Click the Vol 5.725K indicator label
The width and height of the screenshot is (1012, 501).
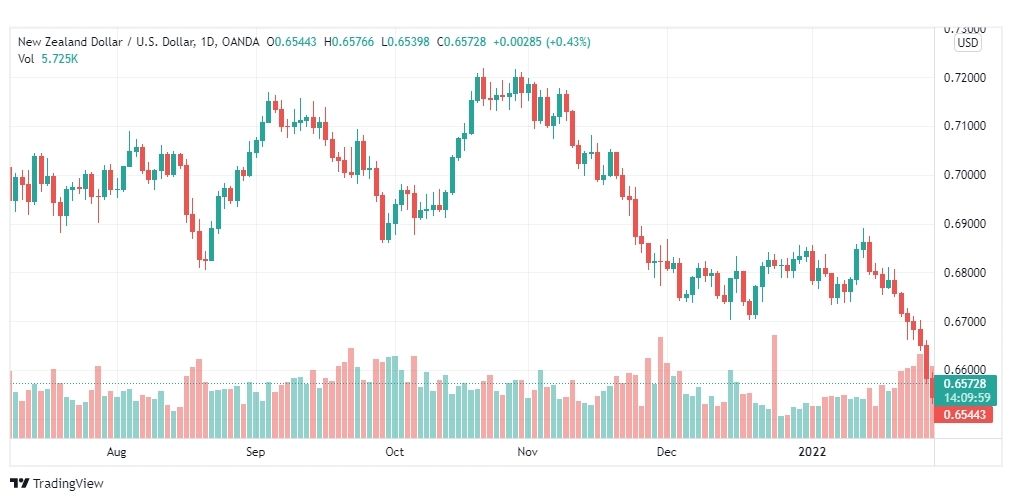coord(48,59)
